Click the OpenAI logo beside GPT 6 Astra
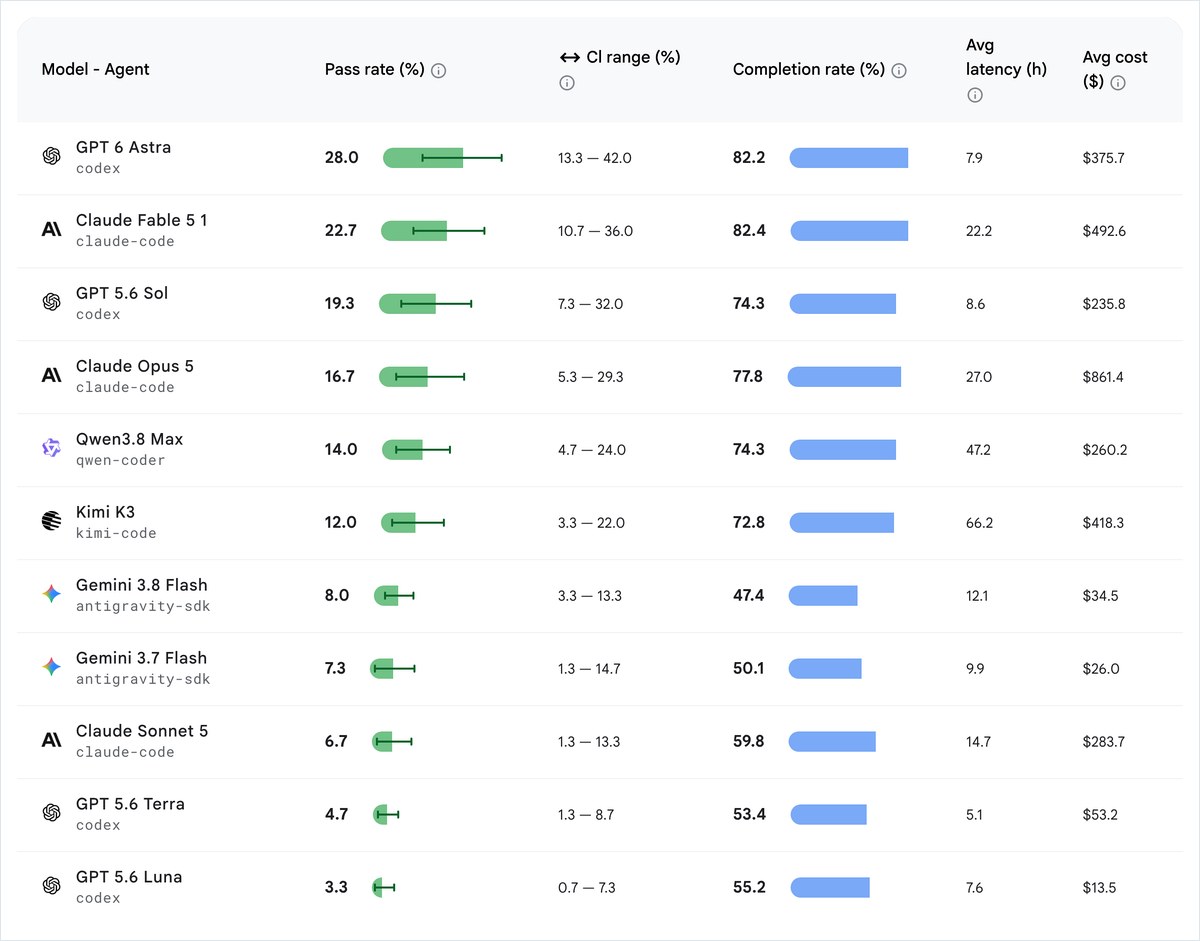This screenshot has height=941, width=1200. click(x=51, y=157)
